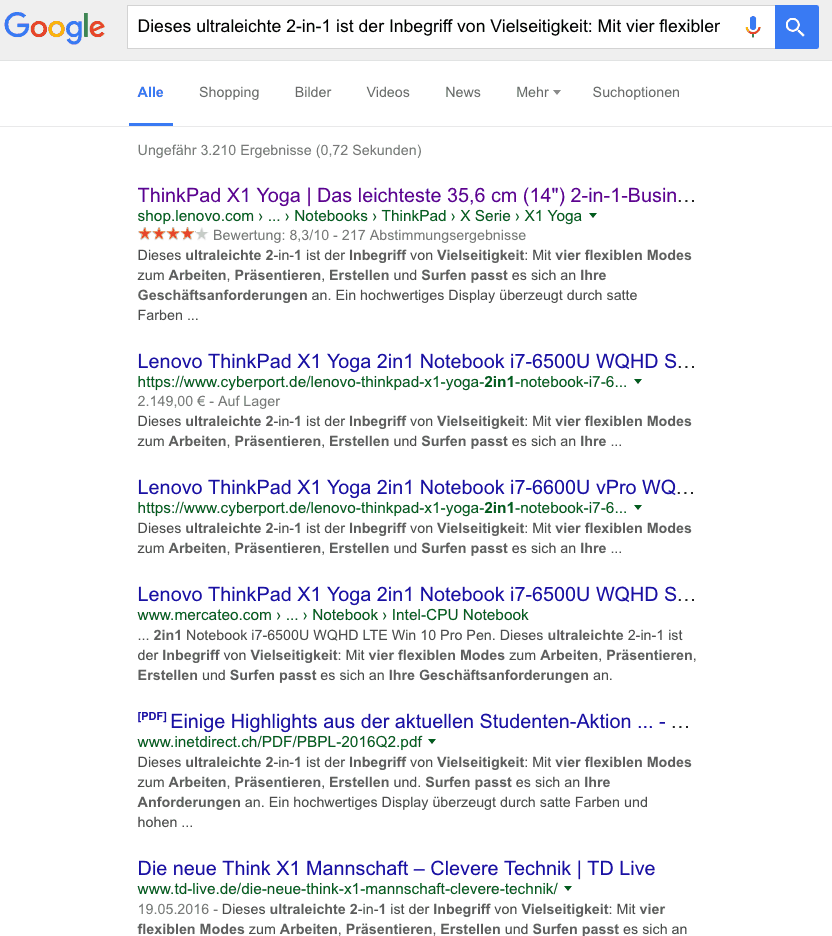832x936 pixels.
Task: Start voice search with the microphone icon
Action: [x=753, y=27]
